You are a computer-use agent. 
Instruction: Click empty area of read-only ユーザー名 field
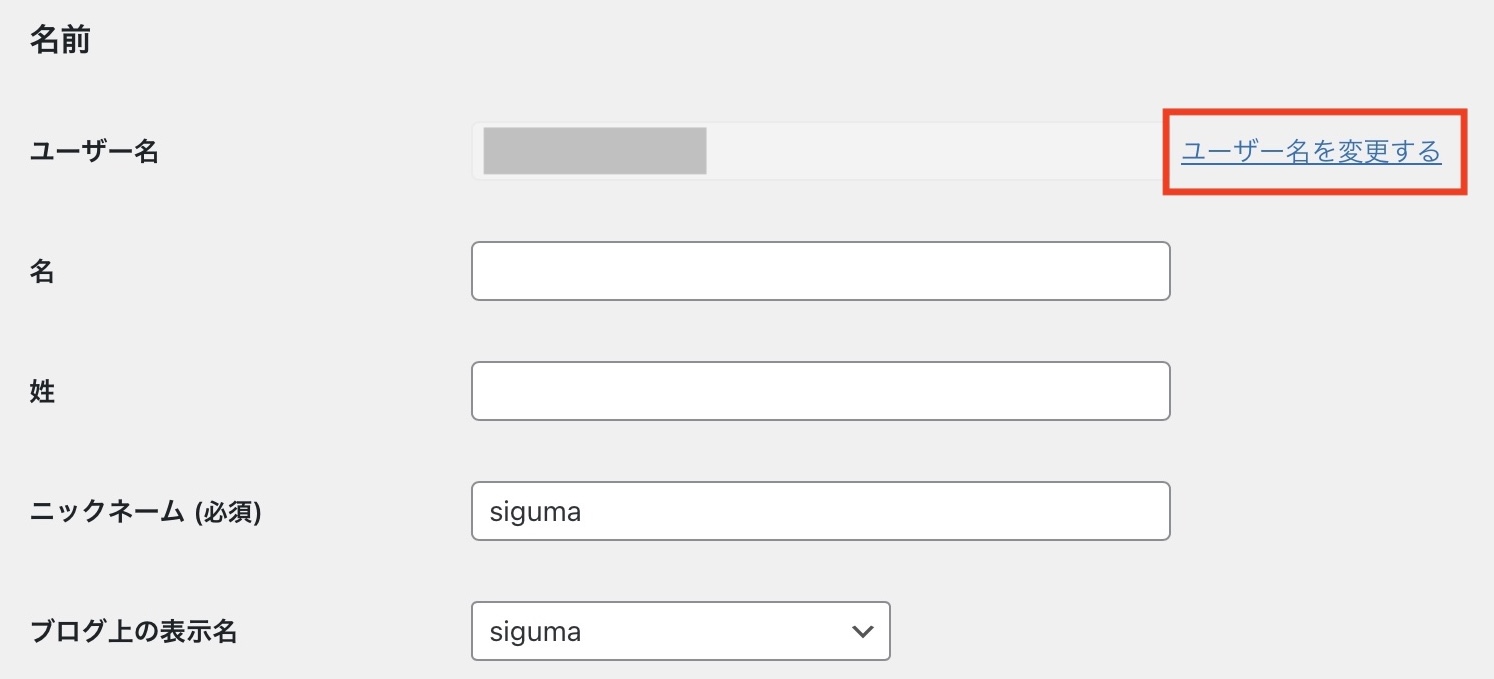(x=930, y=151)
